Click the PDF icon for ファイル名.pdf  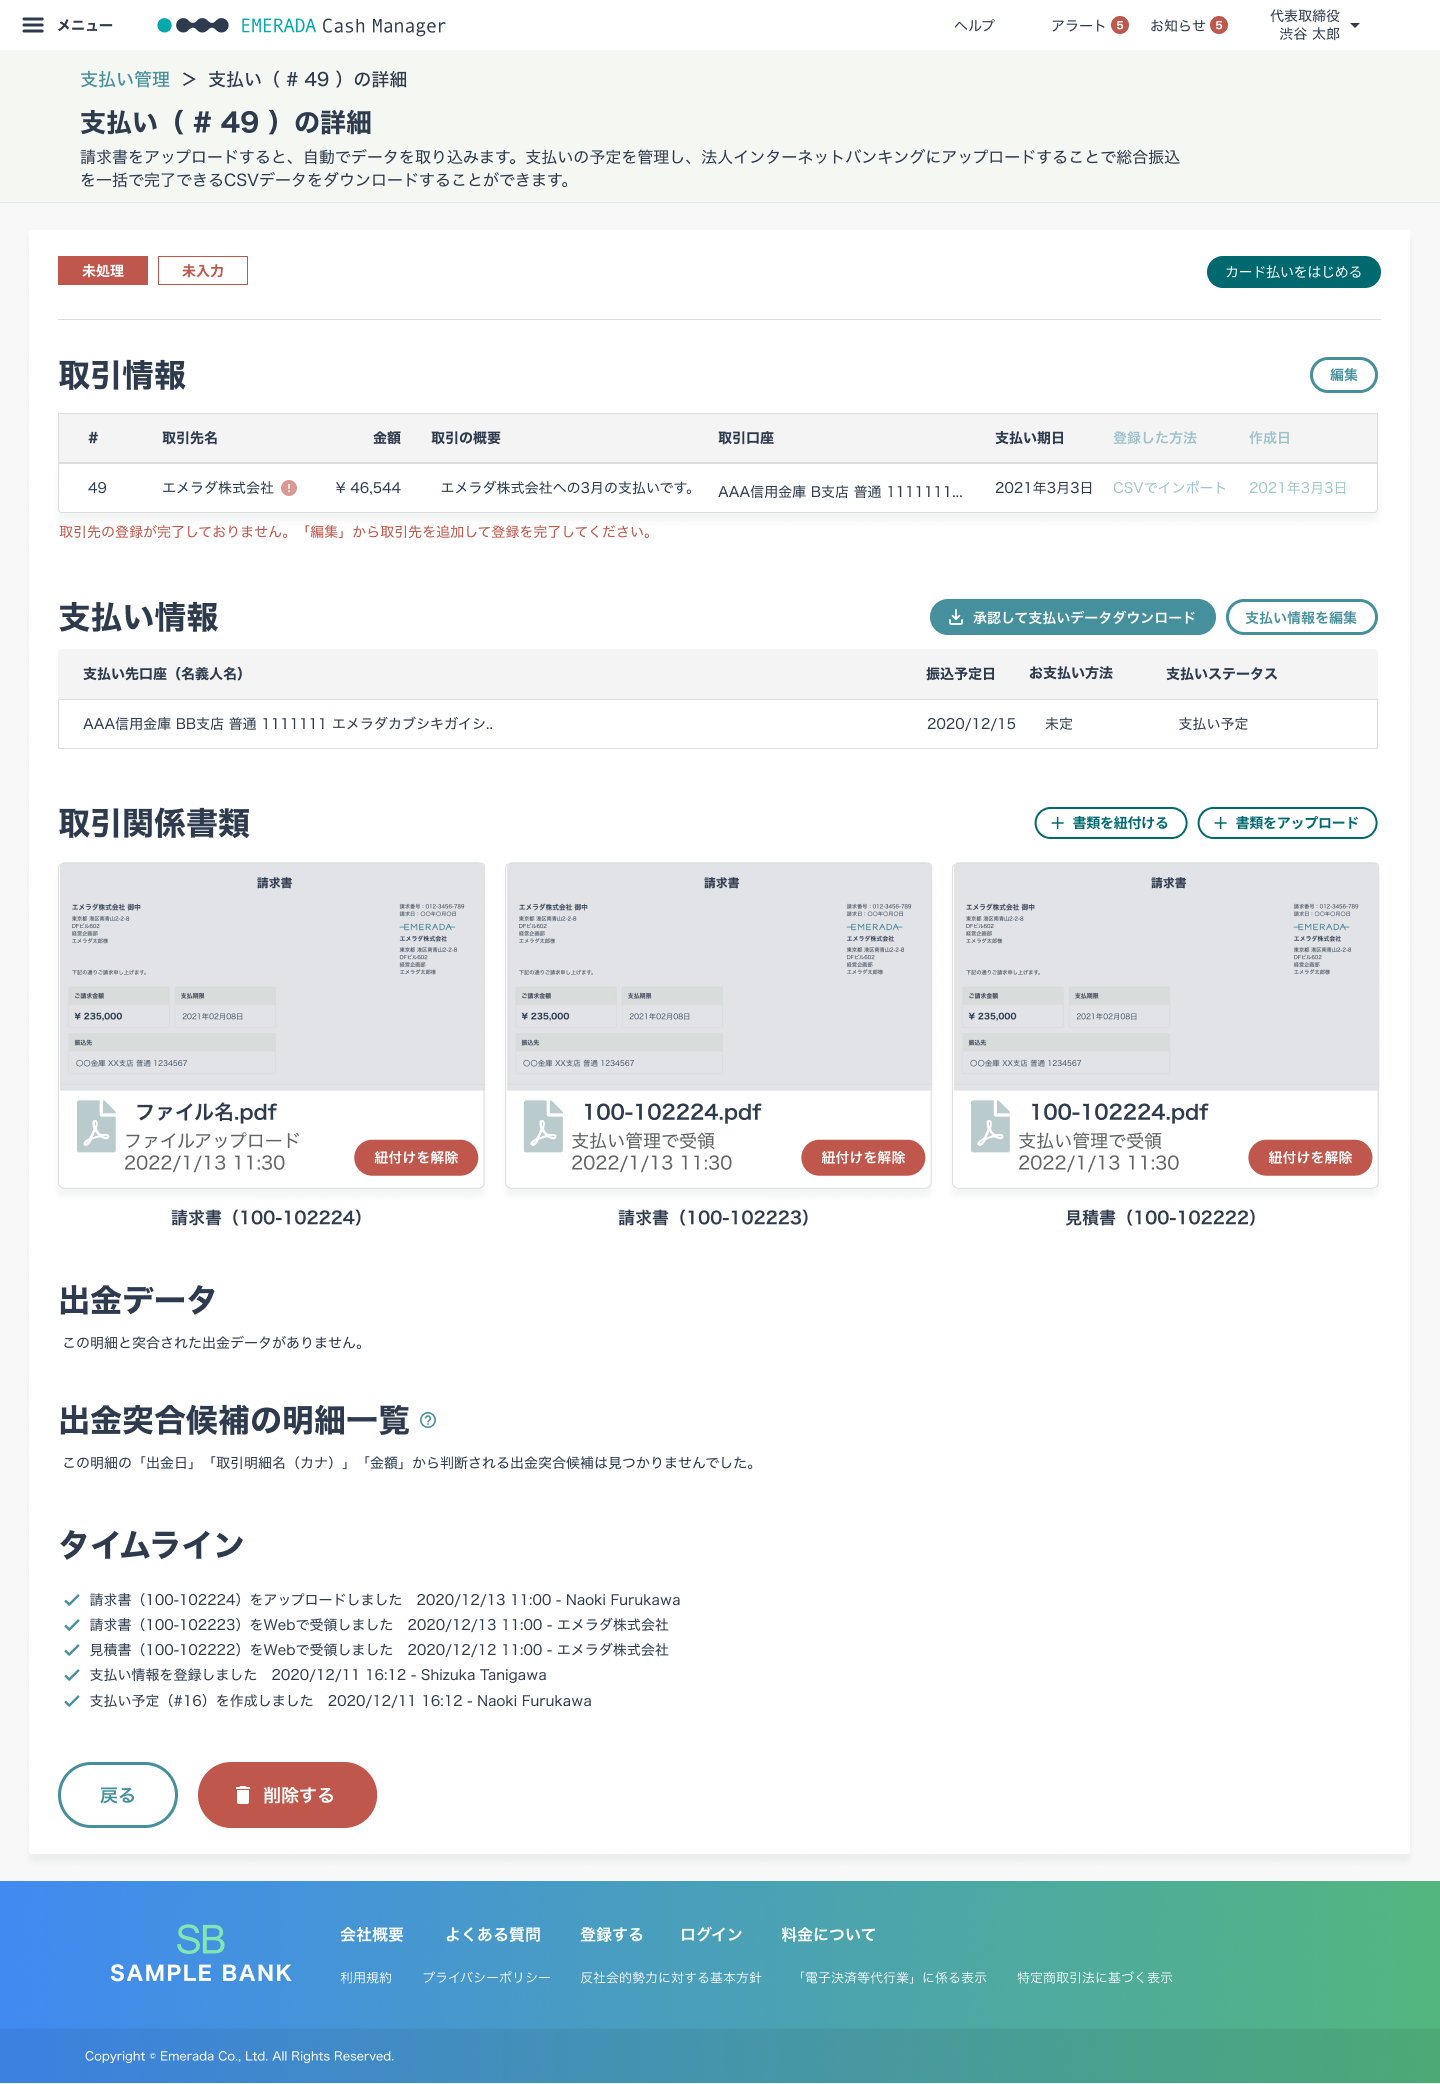tap(97, 1127)
